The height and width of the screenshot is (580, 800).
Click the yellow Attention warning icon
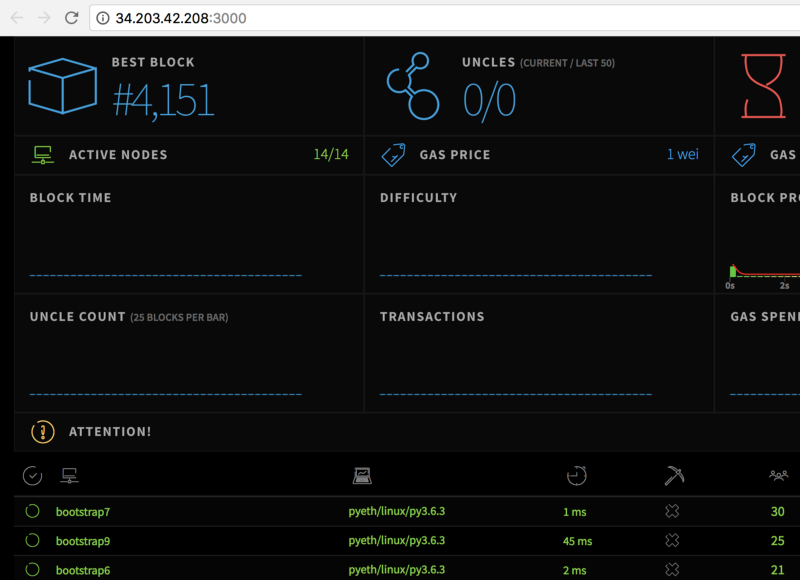tap(43, 432)
